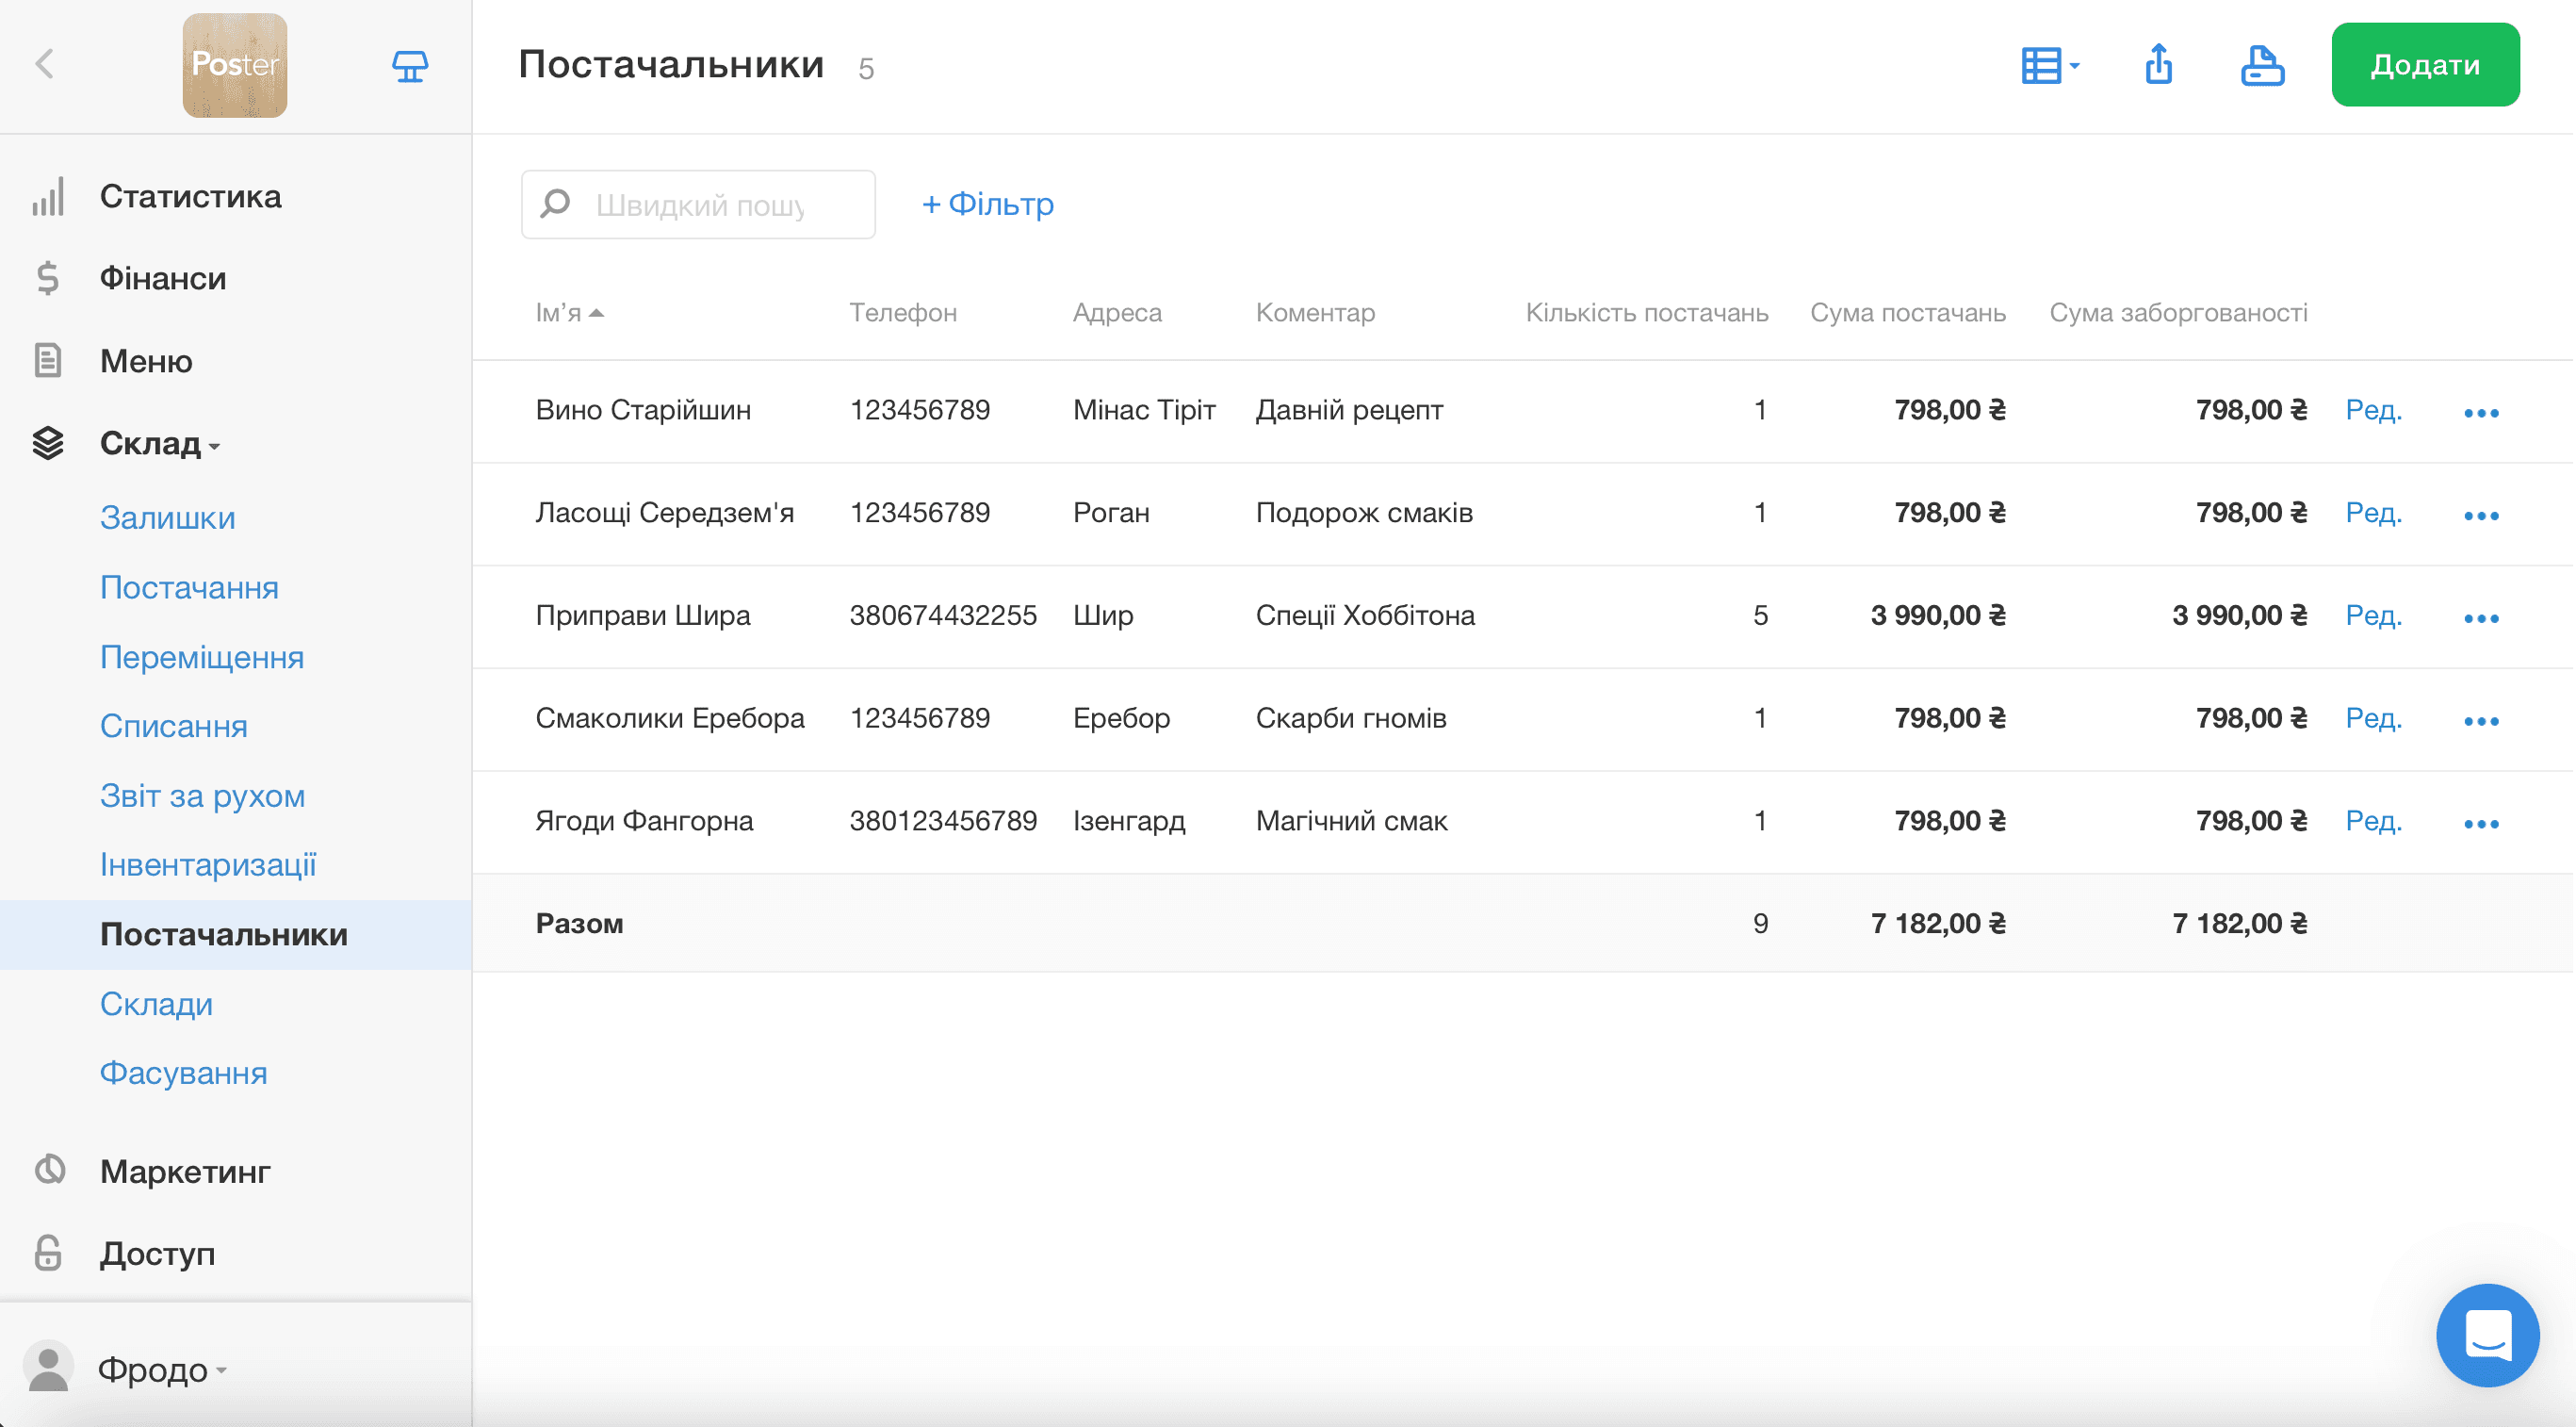Image resolution: width=2576 pixels, height=1427 pixels.
Task: Navigate to Інвентаризації in sidebar
Action: 208,865
